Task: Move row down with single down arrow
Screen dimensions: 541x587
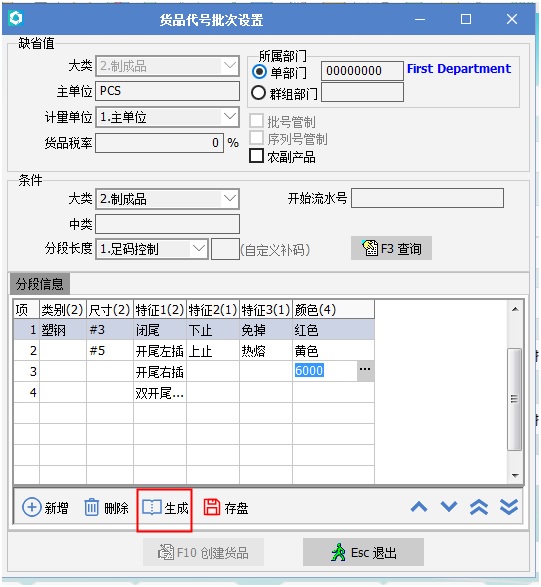Action: tap(449, 507)
